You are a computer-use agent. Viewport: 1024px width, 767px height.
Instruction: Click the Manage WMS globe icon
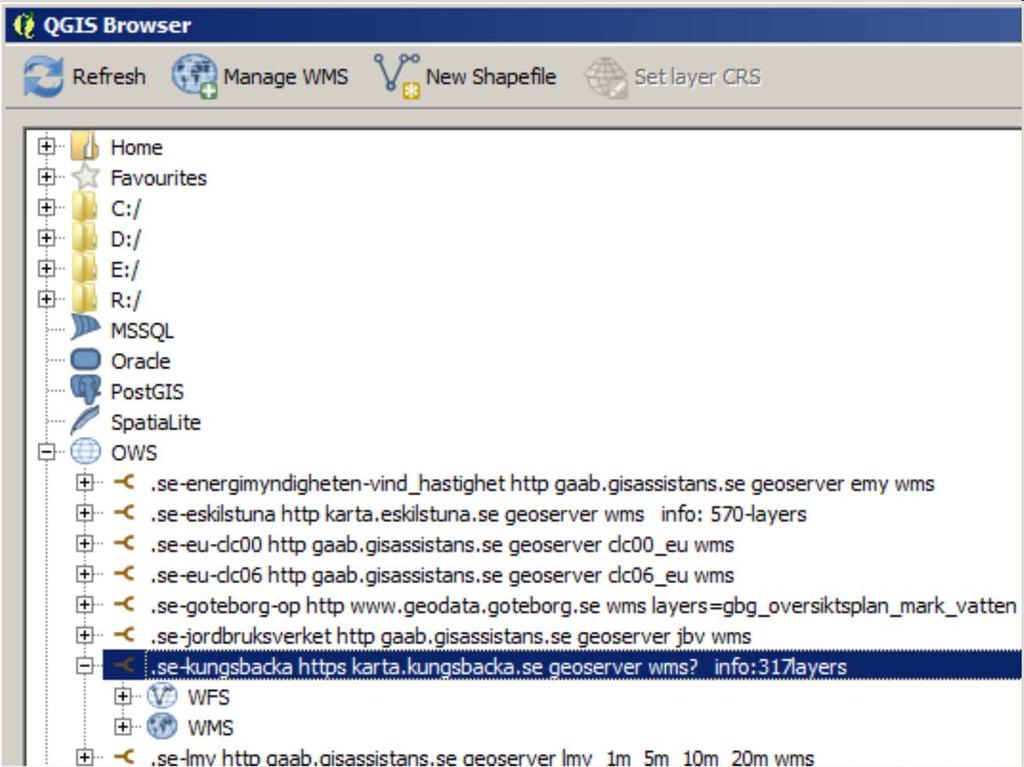195,76
